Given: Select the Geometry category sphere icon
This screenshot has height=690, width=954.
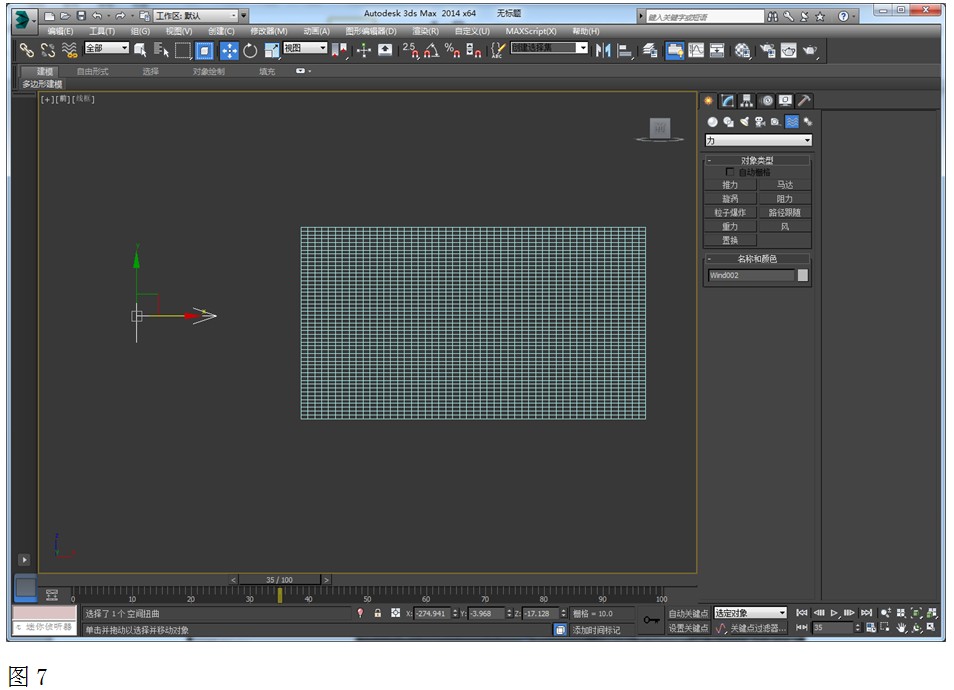Looking at the screenshot, I should pyautogui.click(x=712, y=122).
